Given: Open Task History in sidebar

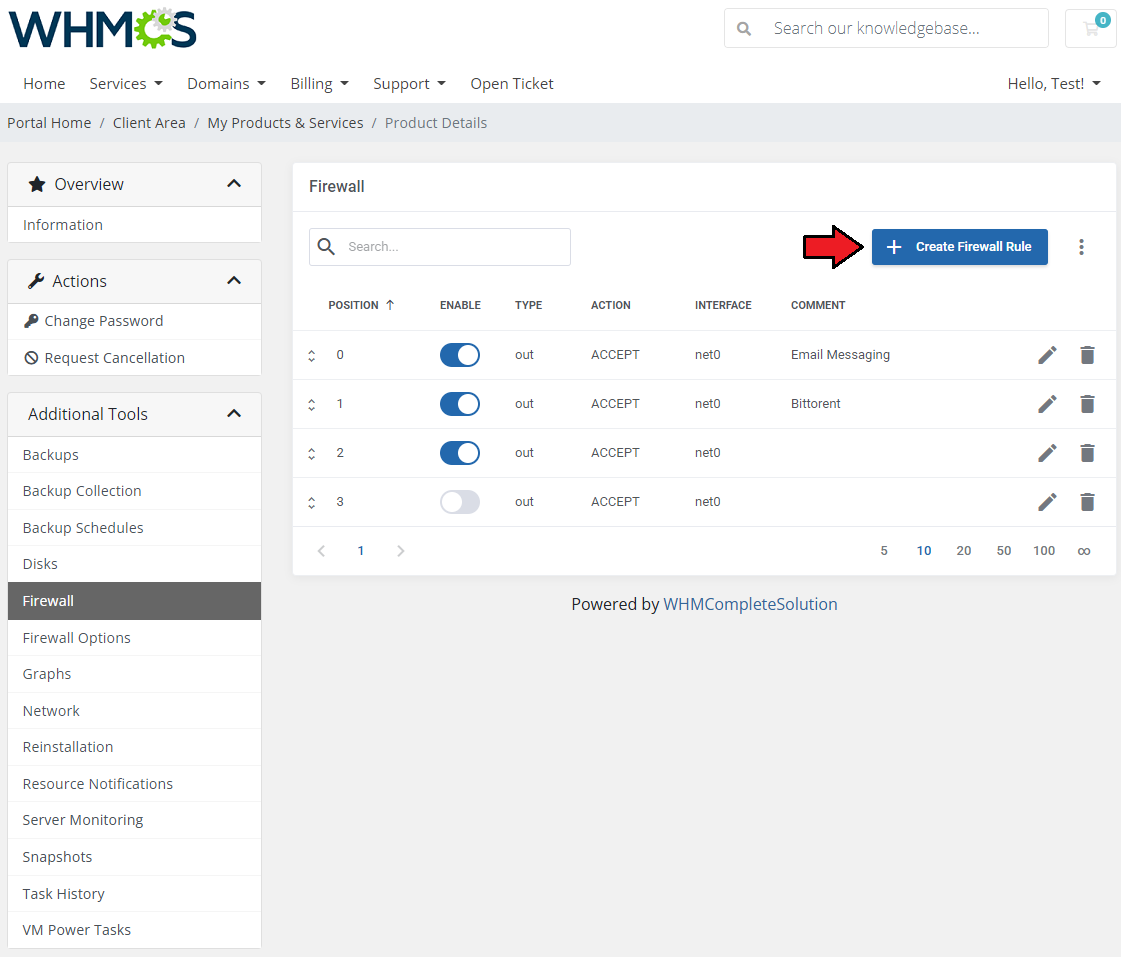Looking at the screenshot, I should coord(134,893).
